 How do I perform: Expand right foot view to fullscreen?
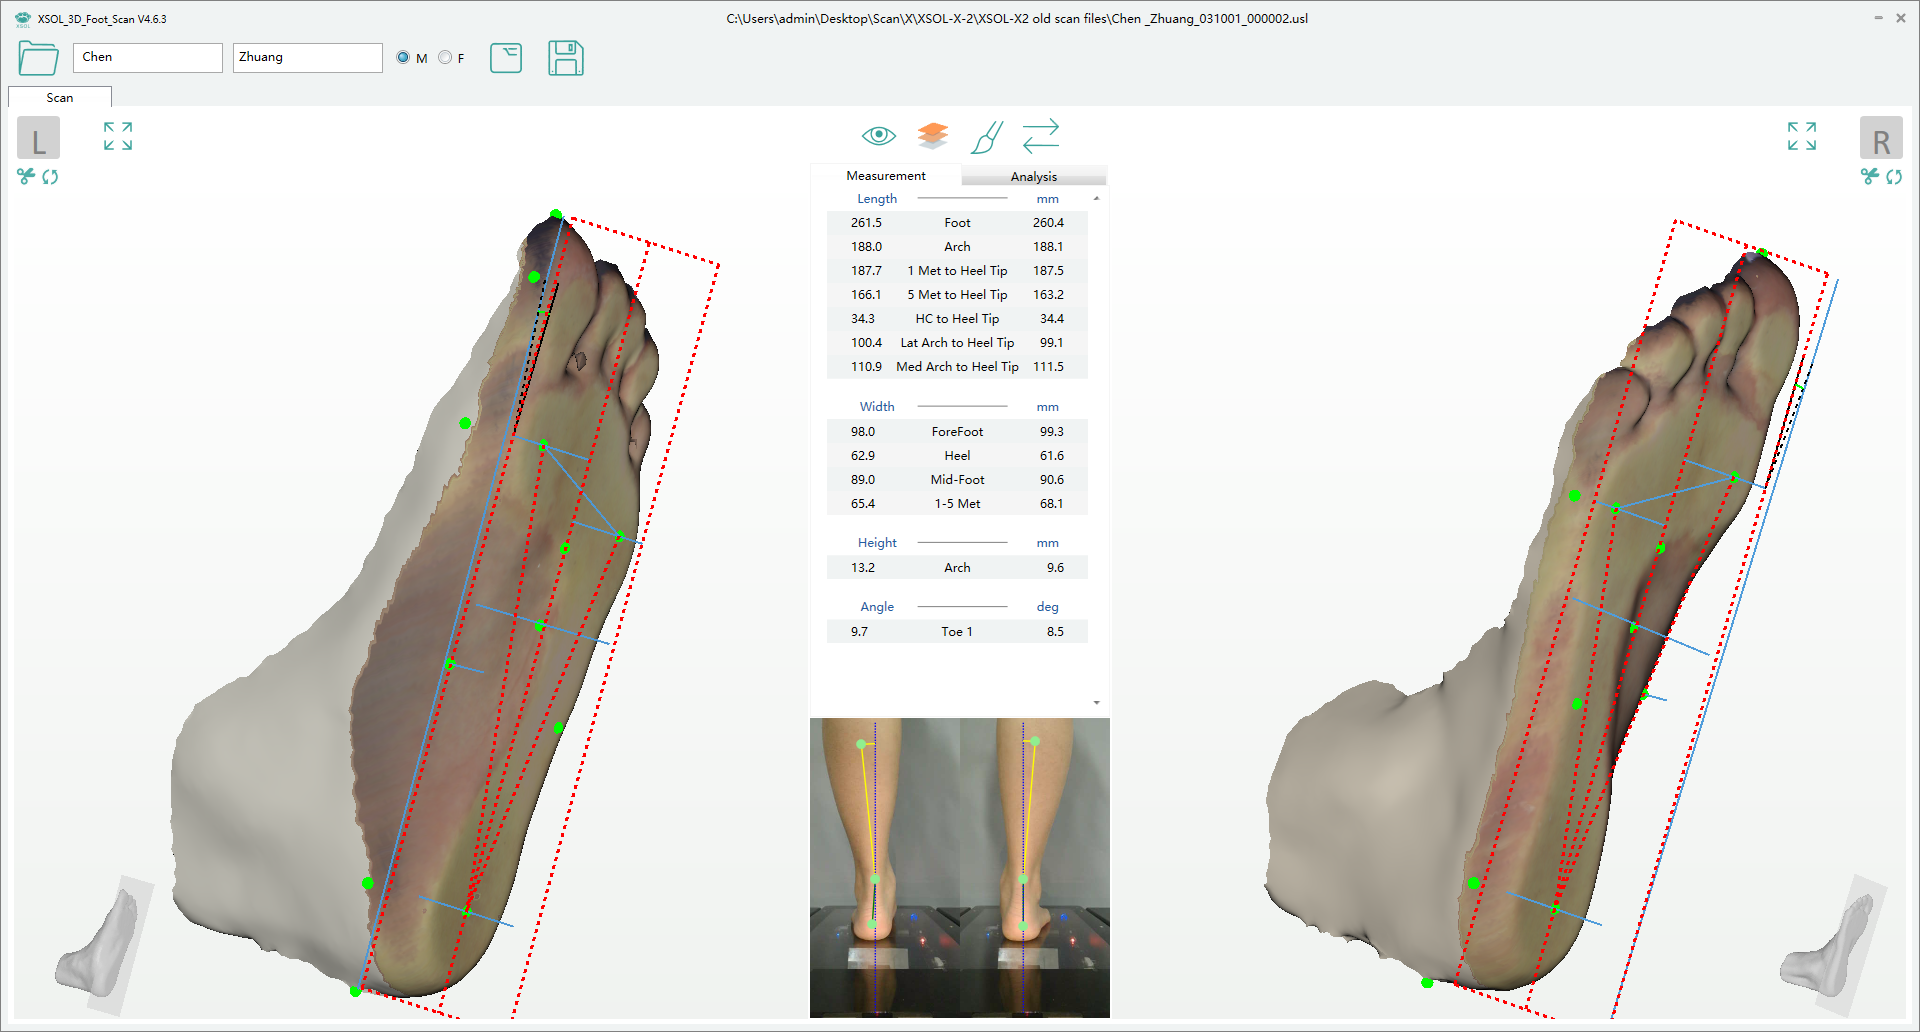tap(1801, 136)
